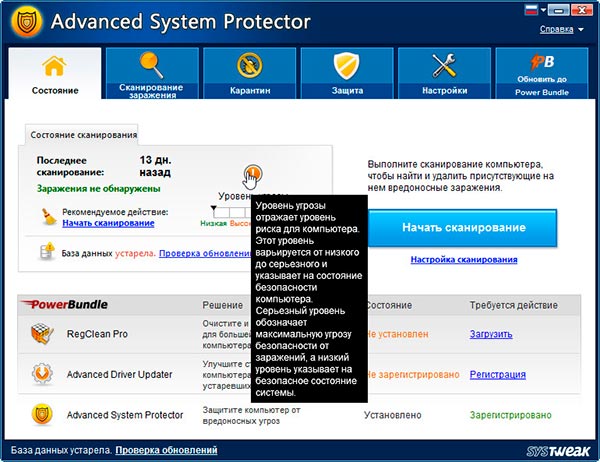Expand the language dropdown arrow beside flag
The height and width of the screenshot is (462, 600).
pyautogui.click(x=543, y=10)
